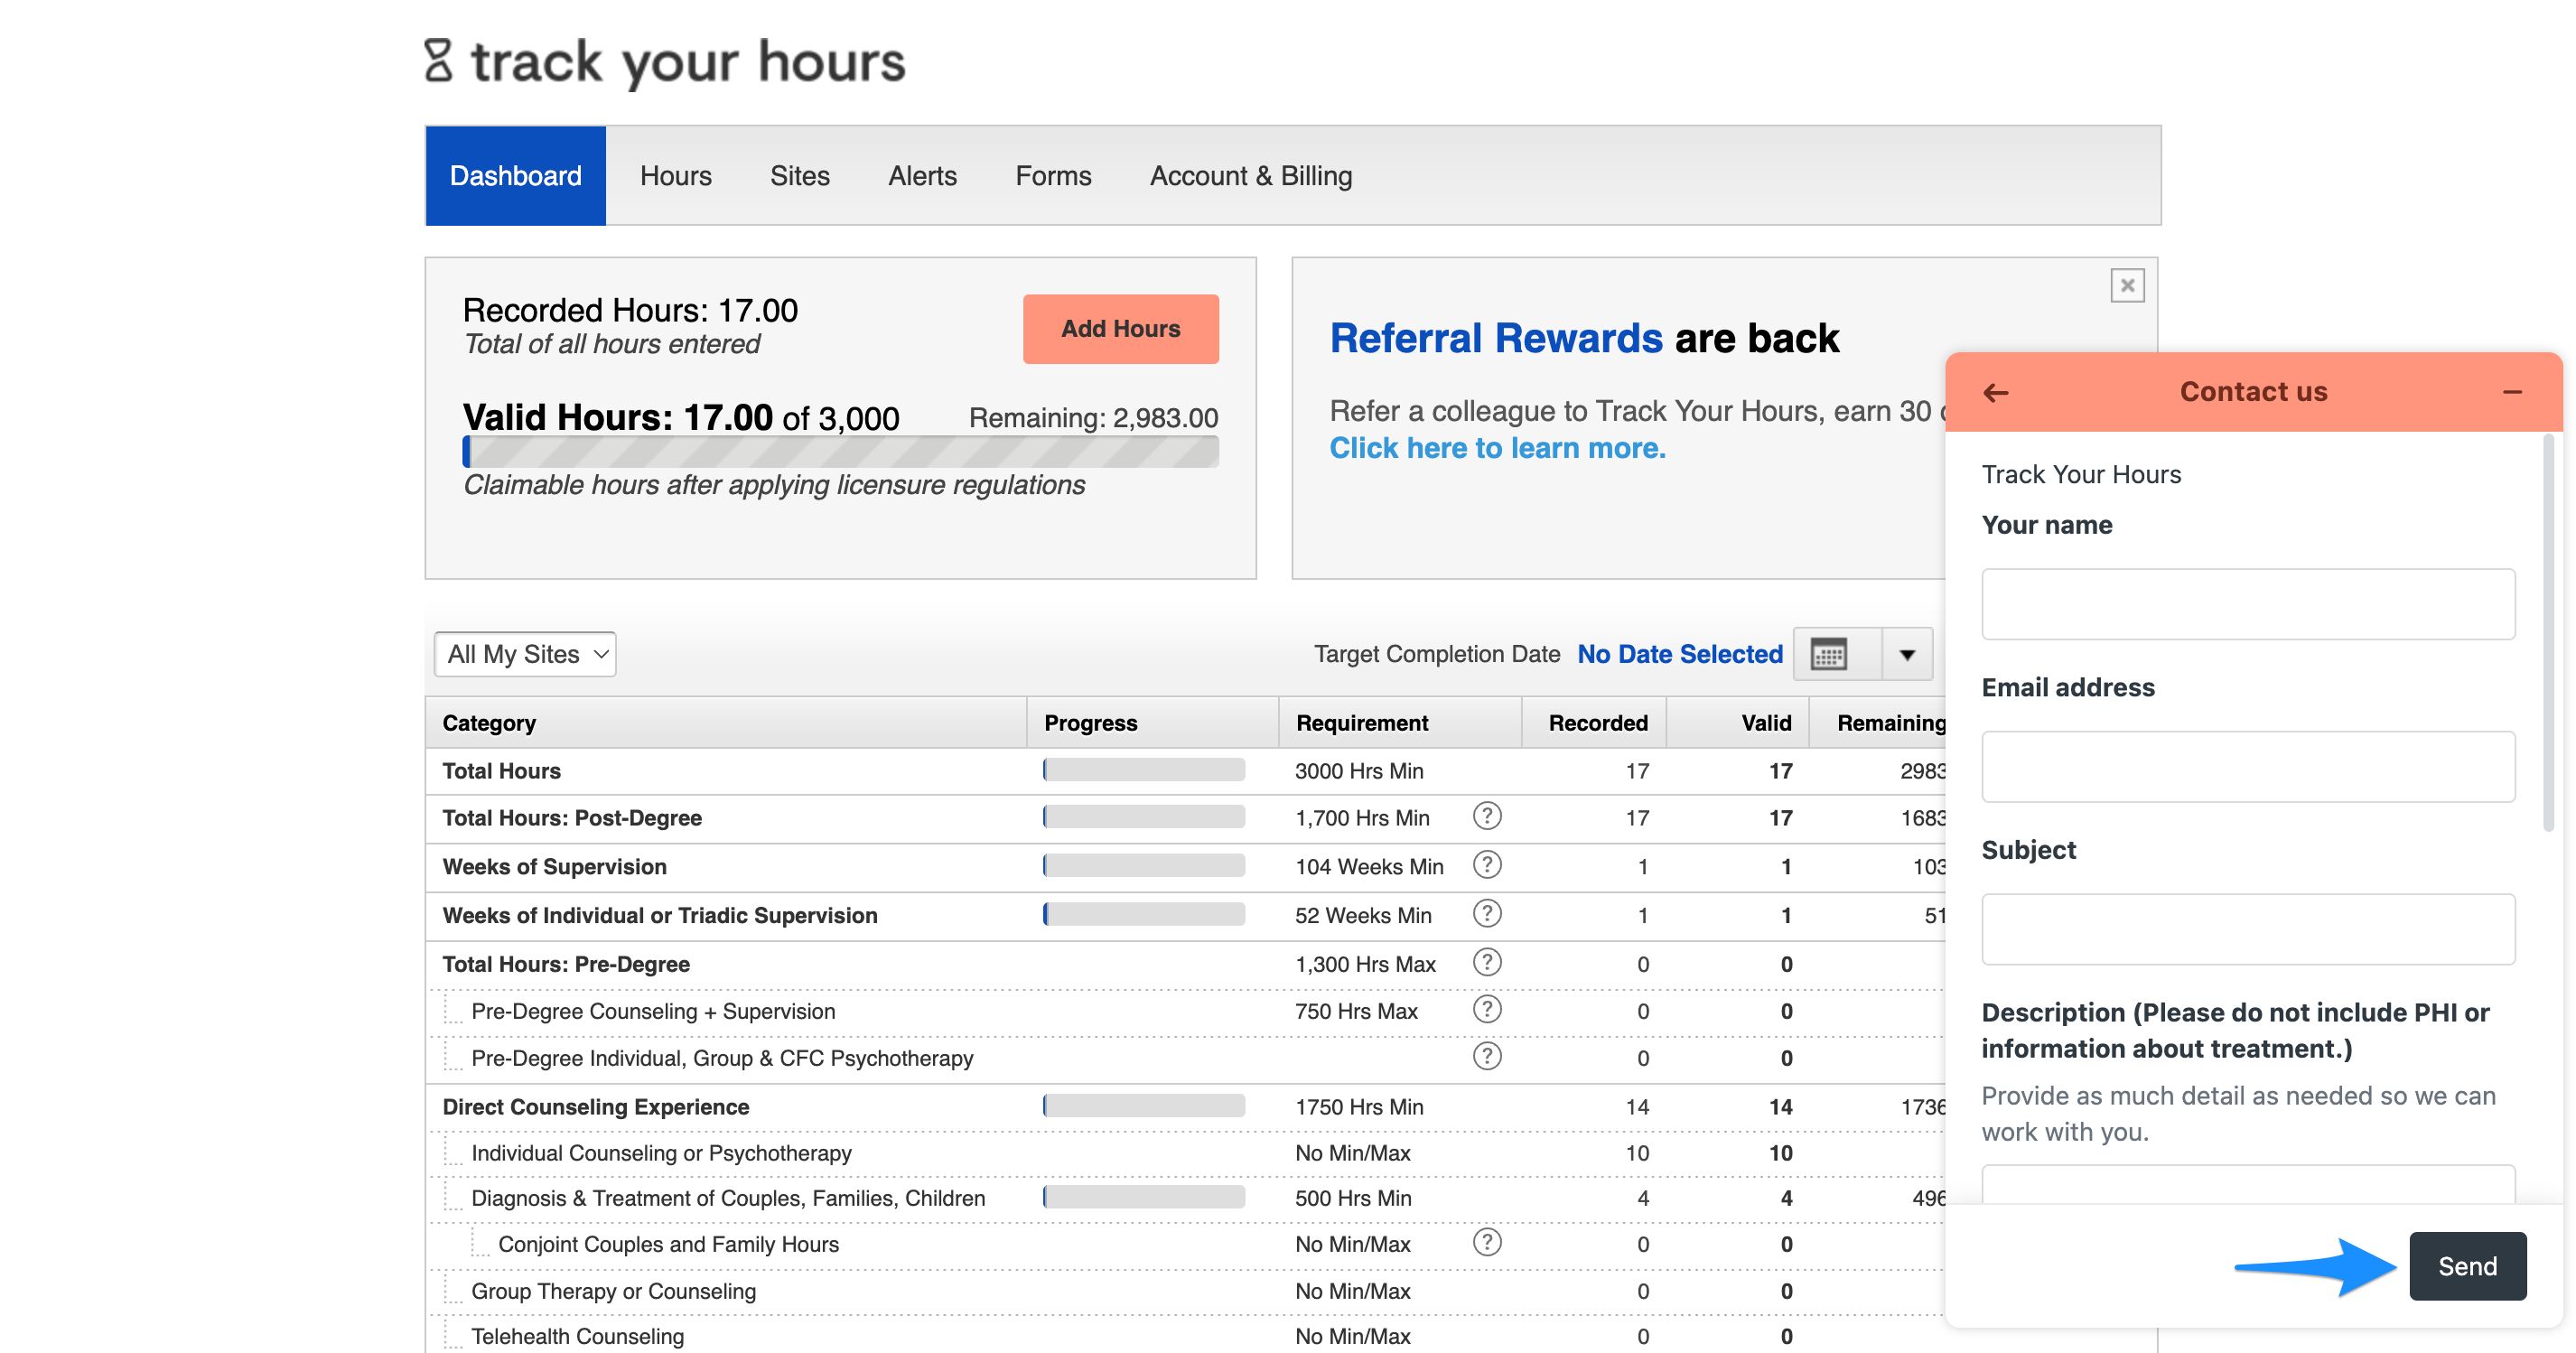The width and height of the screenshot is (2576, 1353).
Task: Open help for Total Hours: Post-Degree
Action: click(1487, 816)
